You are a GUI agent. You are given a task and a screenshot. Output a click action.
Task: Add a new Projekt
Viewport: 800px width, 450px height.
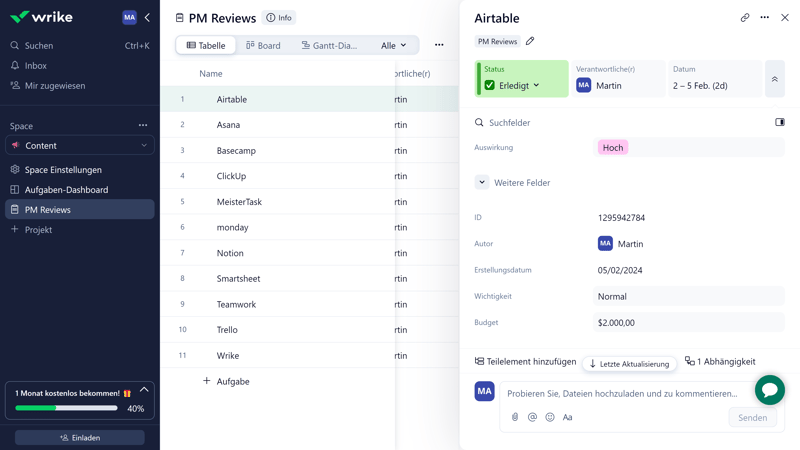click(x=32, y=230)
